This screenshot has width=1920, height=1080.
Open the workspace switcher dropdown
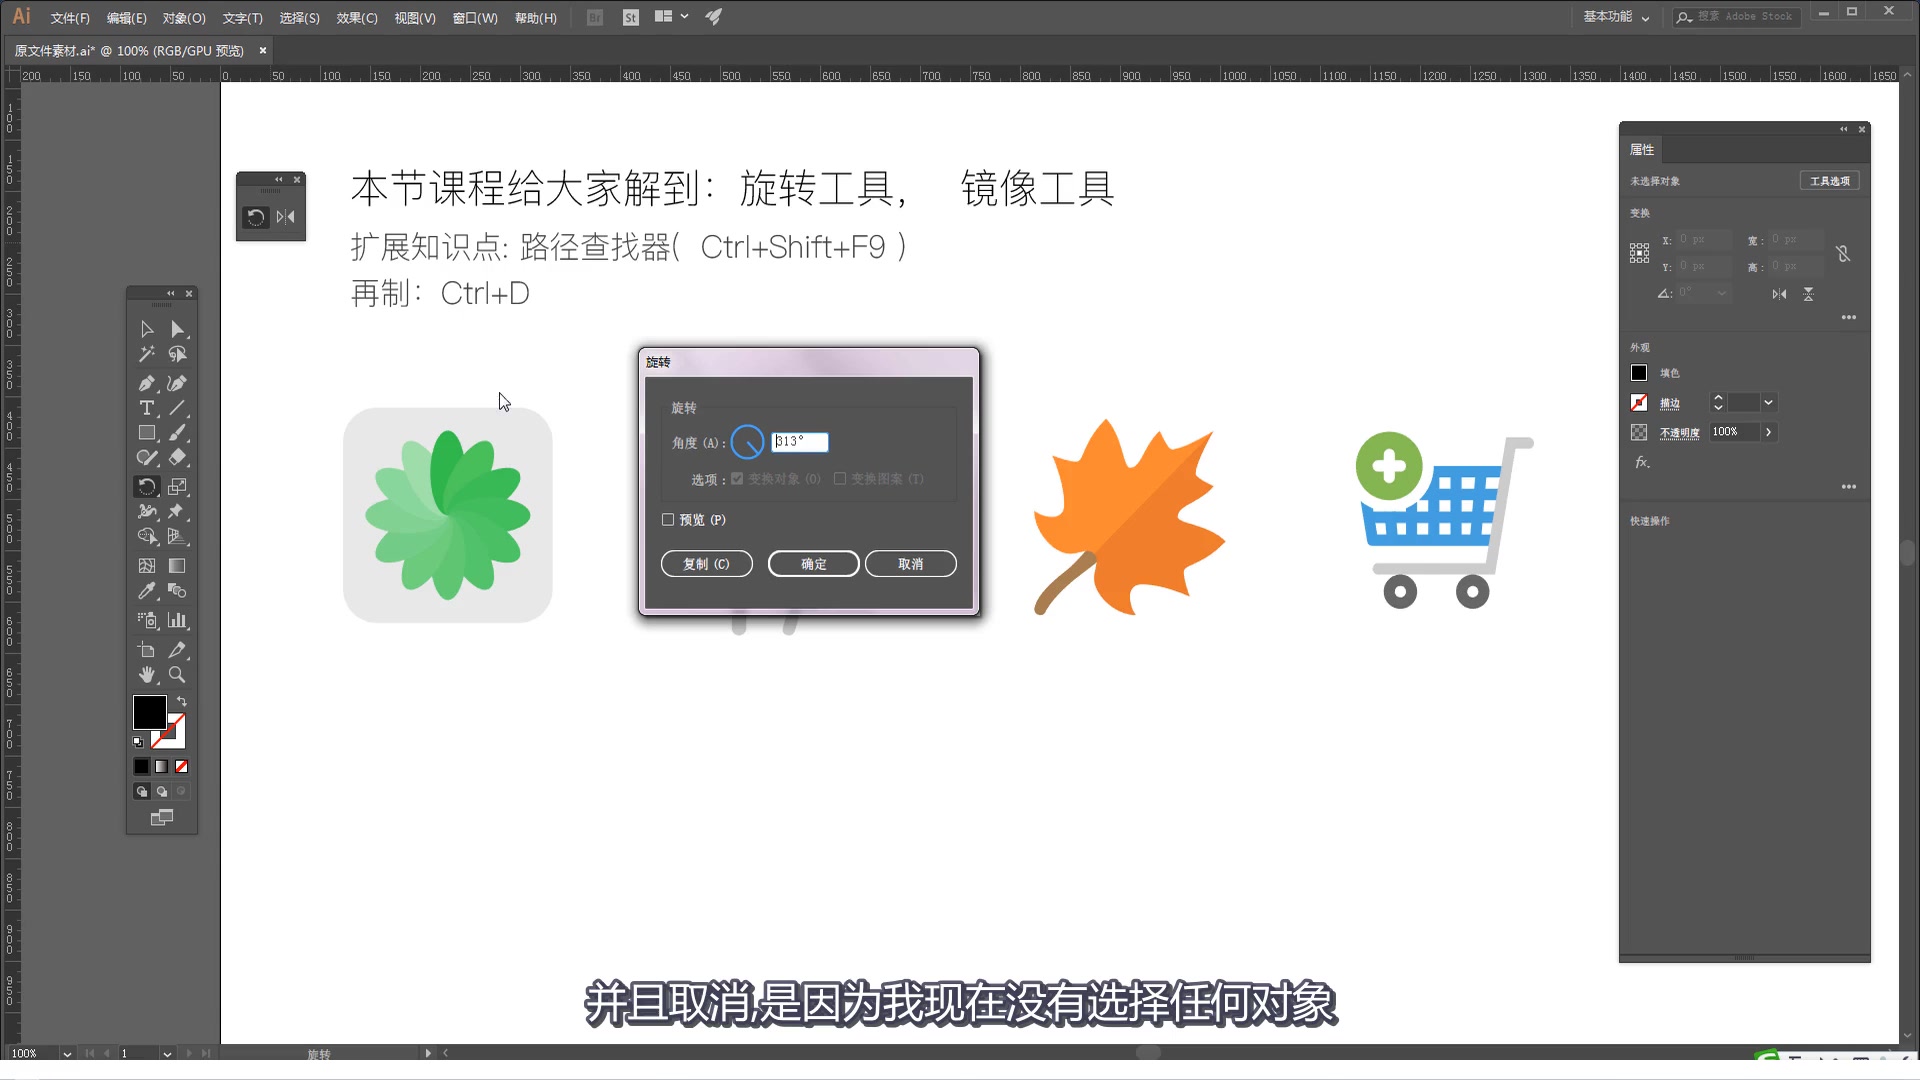[x=1616, y=17]
